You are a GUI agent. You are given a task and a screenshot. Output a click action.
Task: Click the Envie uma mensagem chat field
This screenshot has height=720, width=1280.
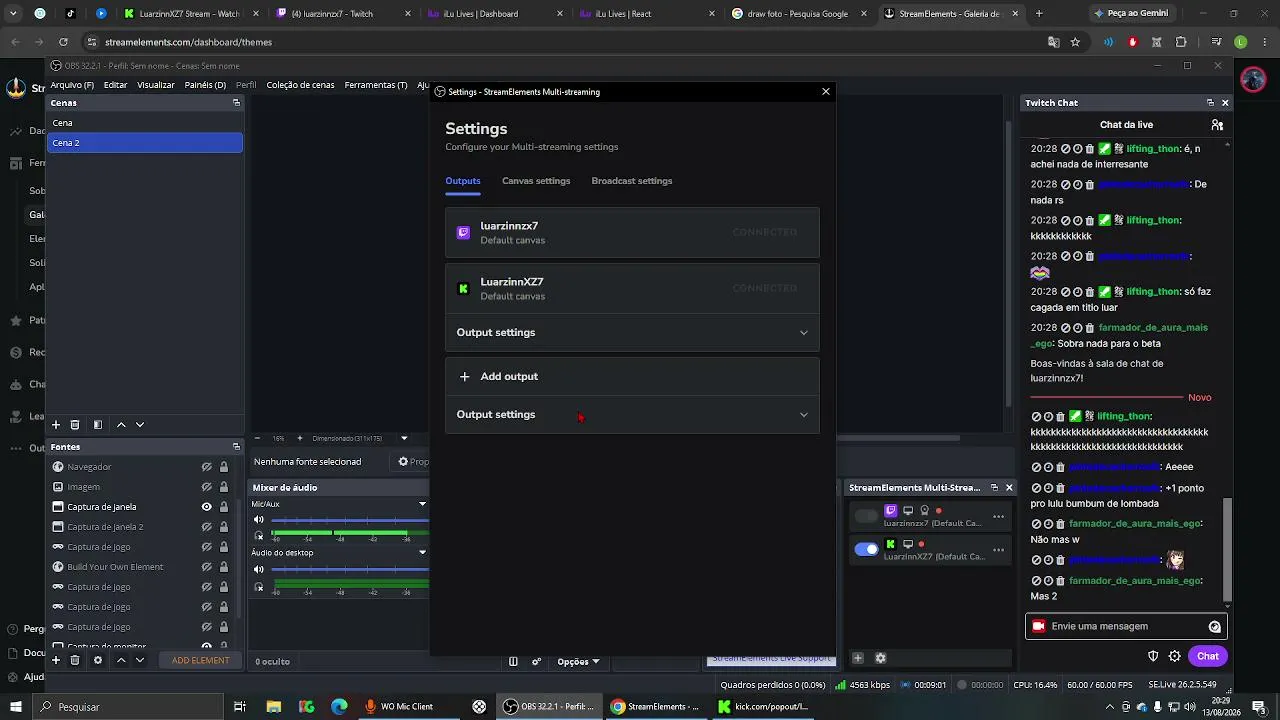tap(1126, 627)
